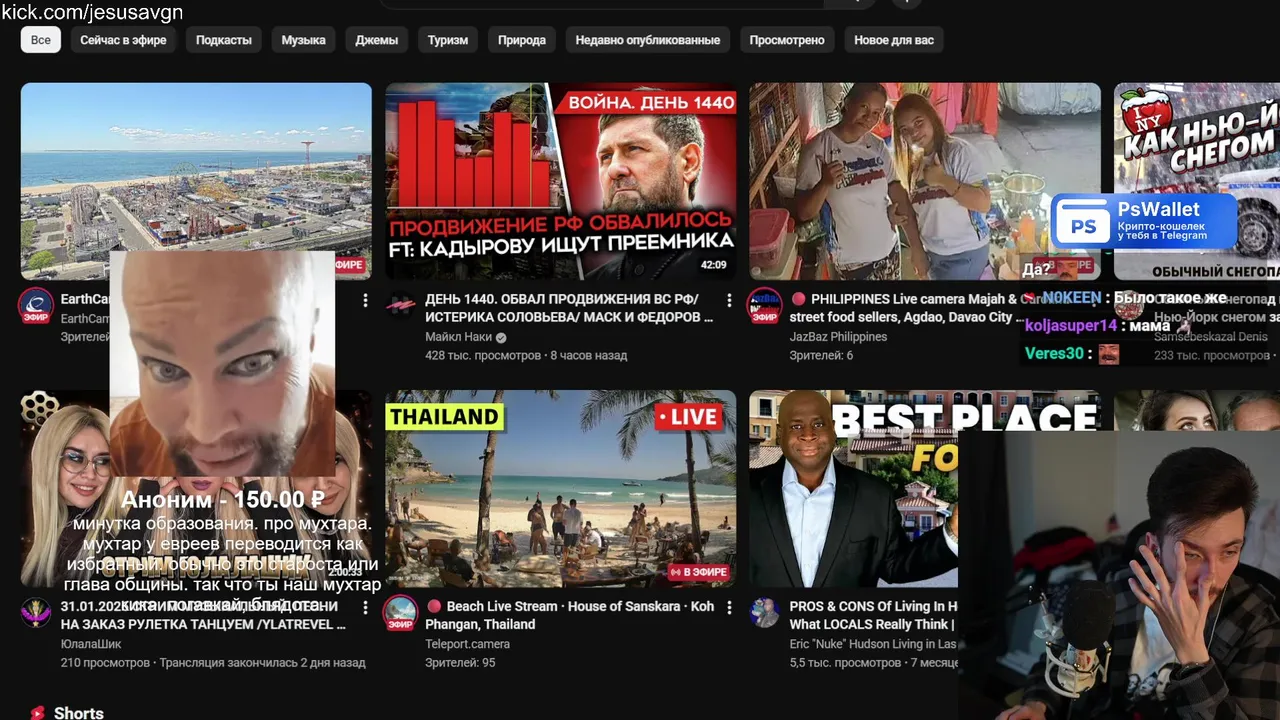Image resolution: width=1280 pixels, height=720 pixels.
Task: Select the "Сейчас в эфире" filter chip
Action: point(123,40)
